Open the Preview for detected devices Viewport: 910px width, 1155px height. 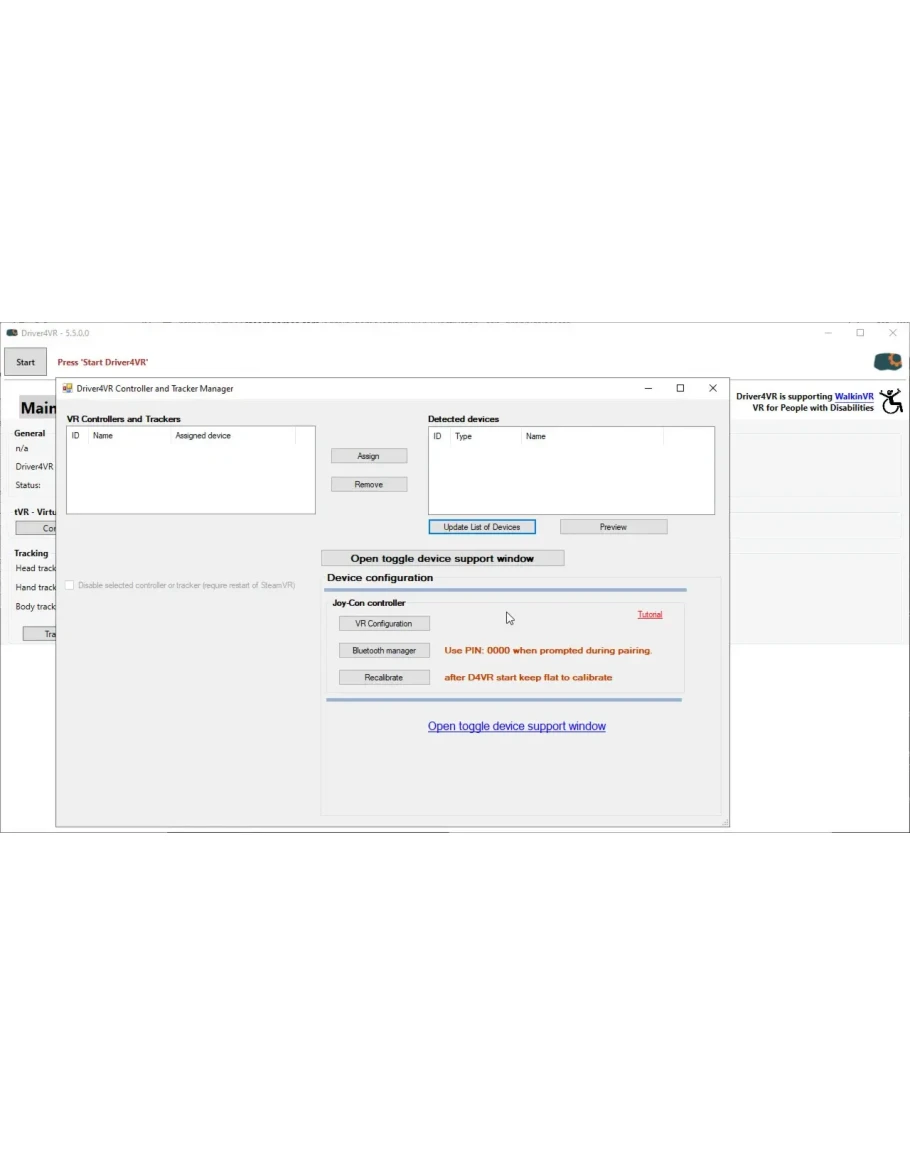tap(613, 527)
